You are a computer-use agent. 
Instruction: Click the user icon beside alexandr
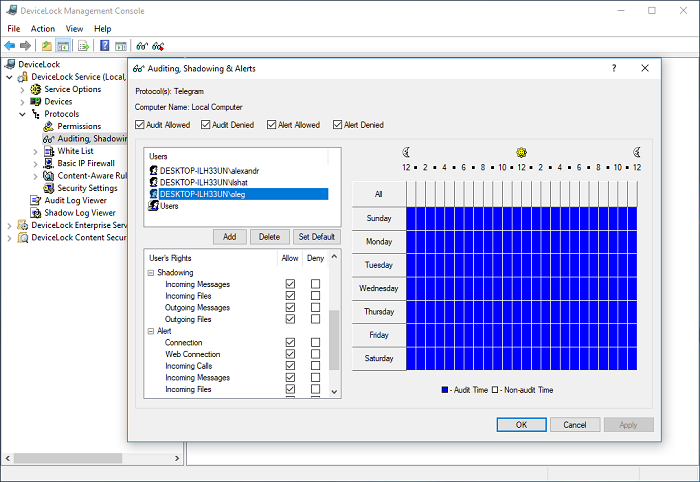154,170
